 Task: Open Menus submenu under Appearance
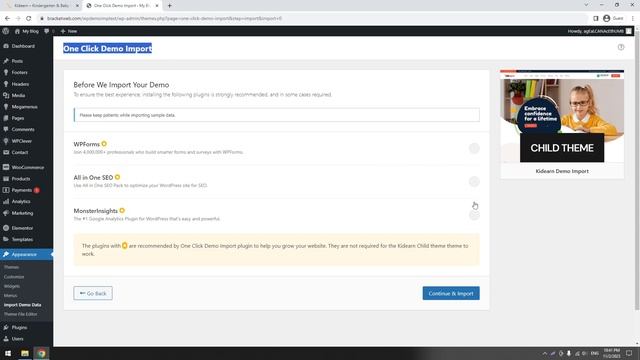[11, 296]
